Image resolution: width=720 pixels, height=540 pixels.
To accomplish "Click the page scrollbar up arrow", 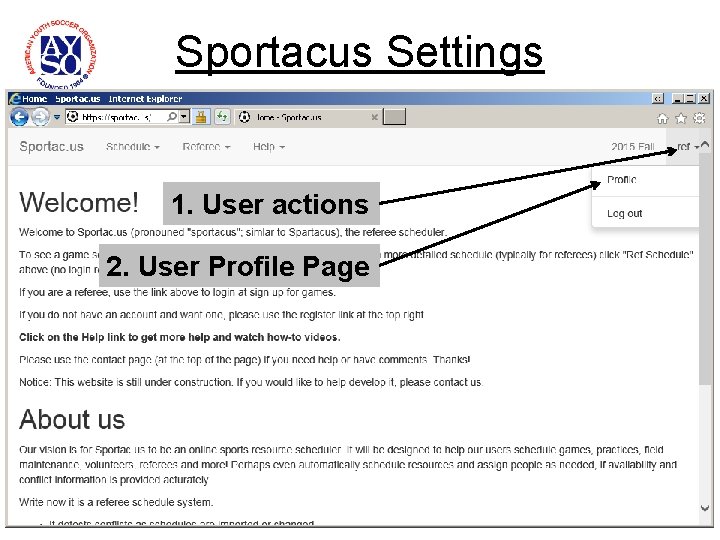I will 705,145.
